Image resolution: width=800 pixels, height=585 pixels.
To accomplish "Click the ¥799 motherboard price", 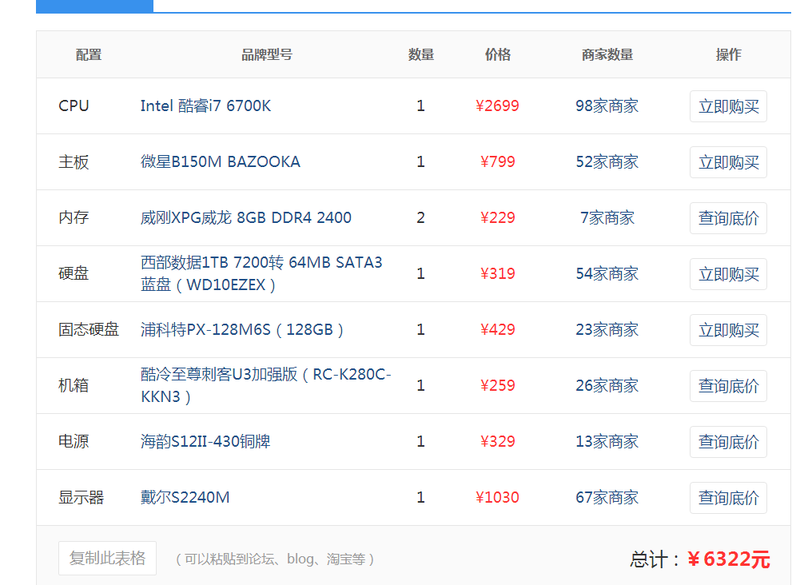I will pyautogui.click(x=497, y=162).
